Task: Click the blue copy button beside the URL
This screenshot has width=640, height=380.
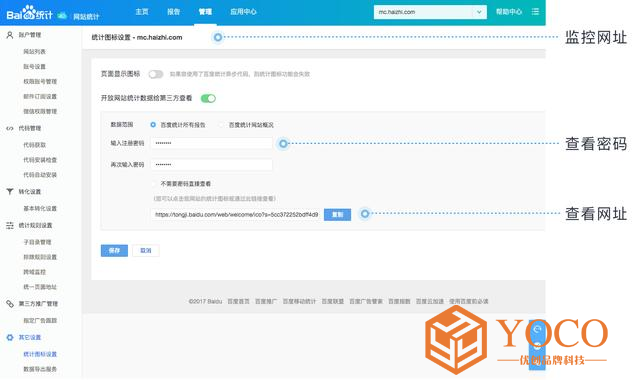Action: [337, 215]
